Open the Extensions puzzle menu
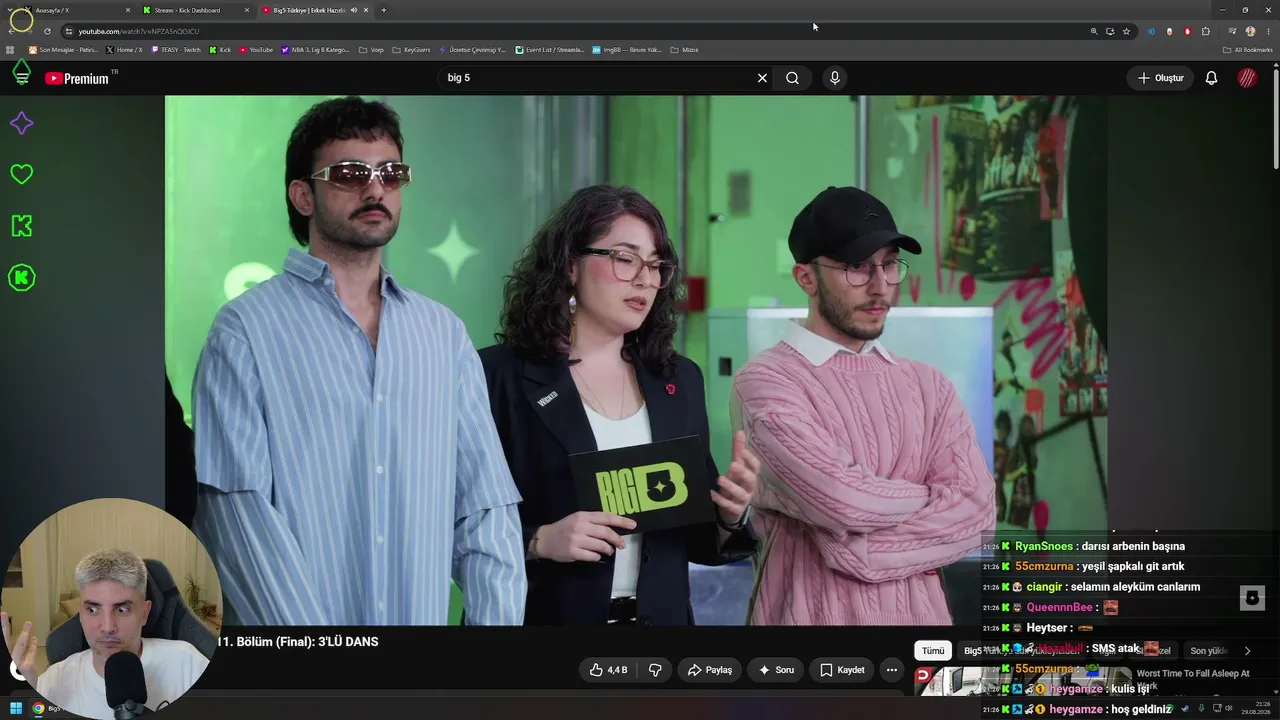 [x=1206, y=31]
